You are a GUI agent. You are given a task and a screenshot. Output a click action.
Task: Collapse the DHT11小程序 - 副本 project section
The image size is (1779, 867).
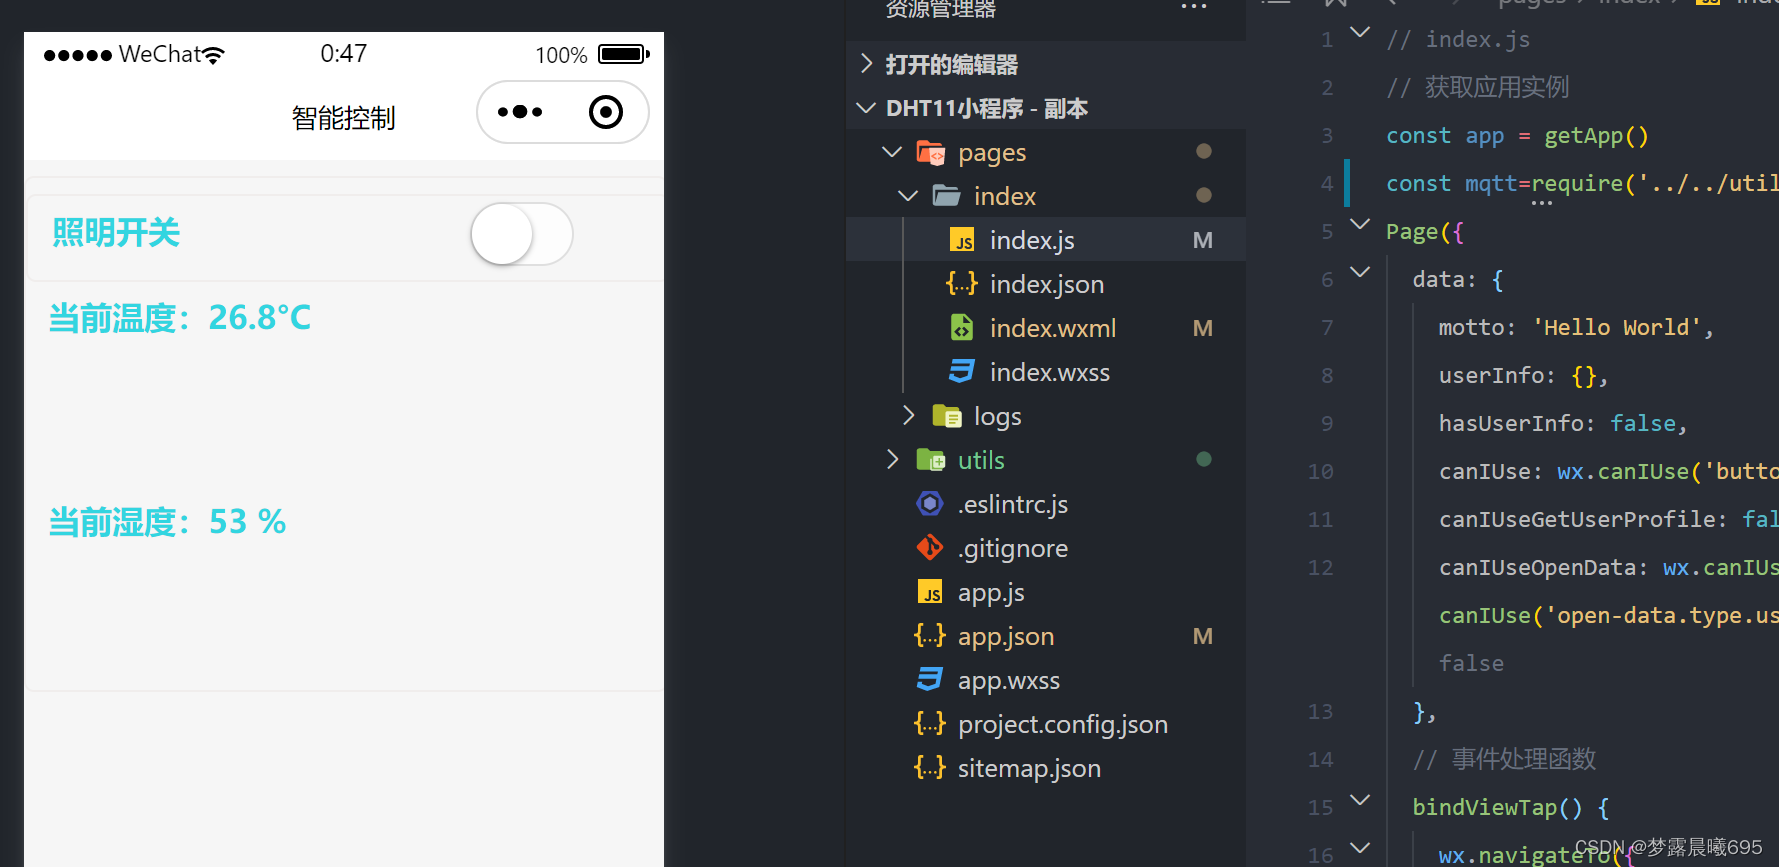[x=866, y=108]
